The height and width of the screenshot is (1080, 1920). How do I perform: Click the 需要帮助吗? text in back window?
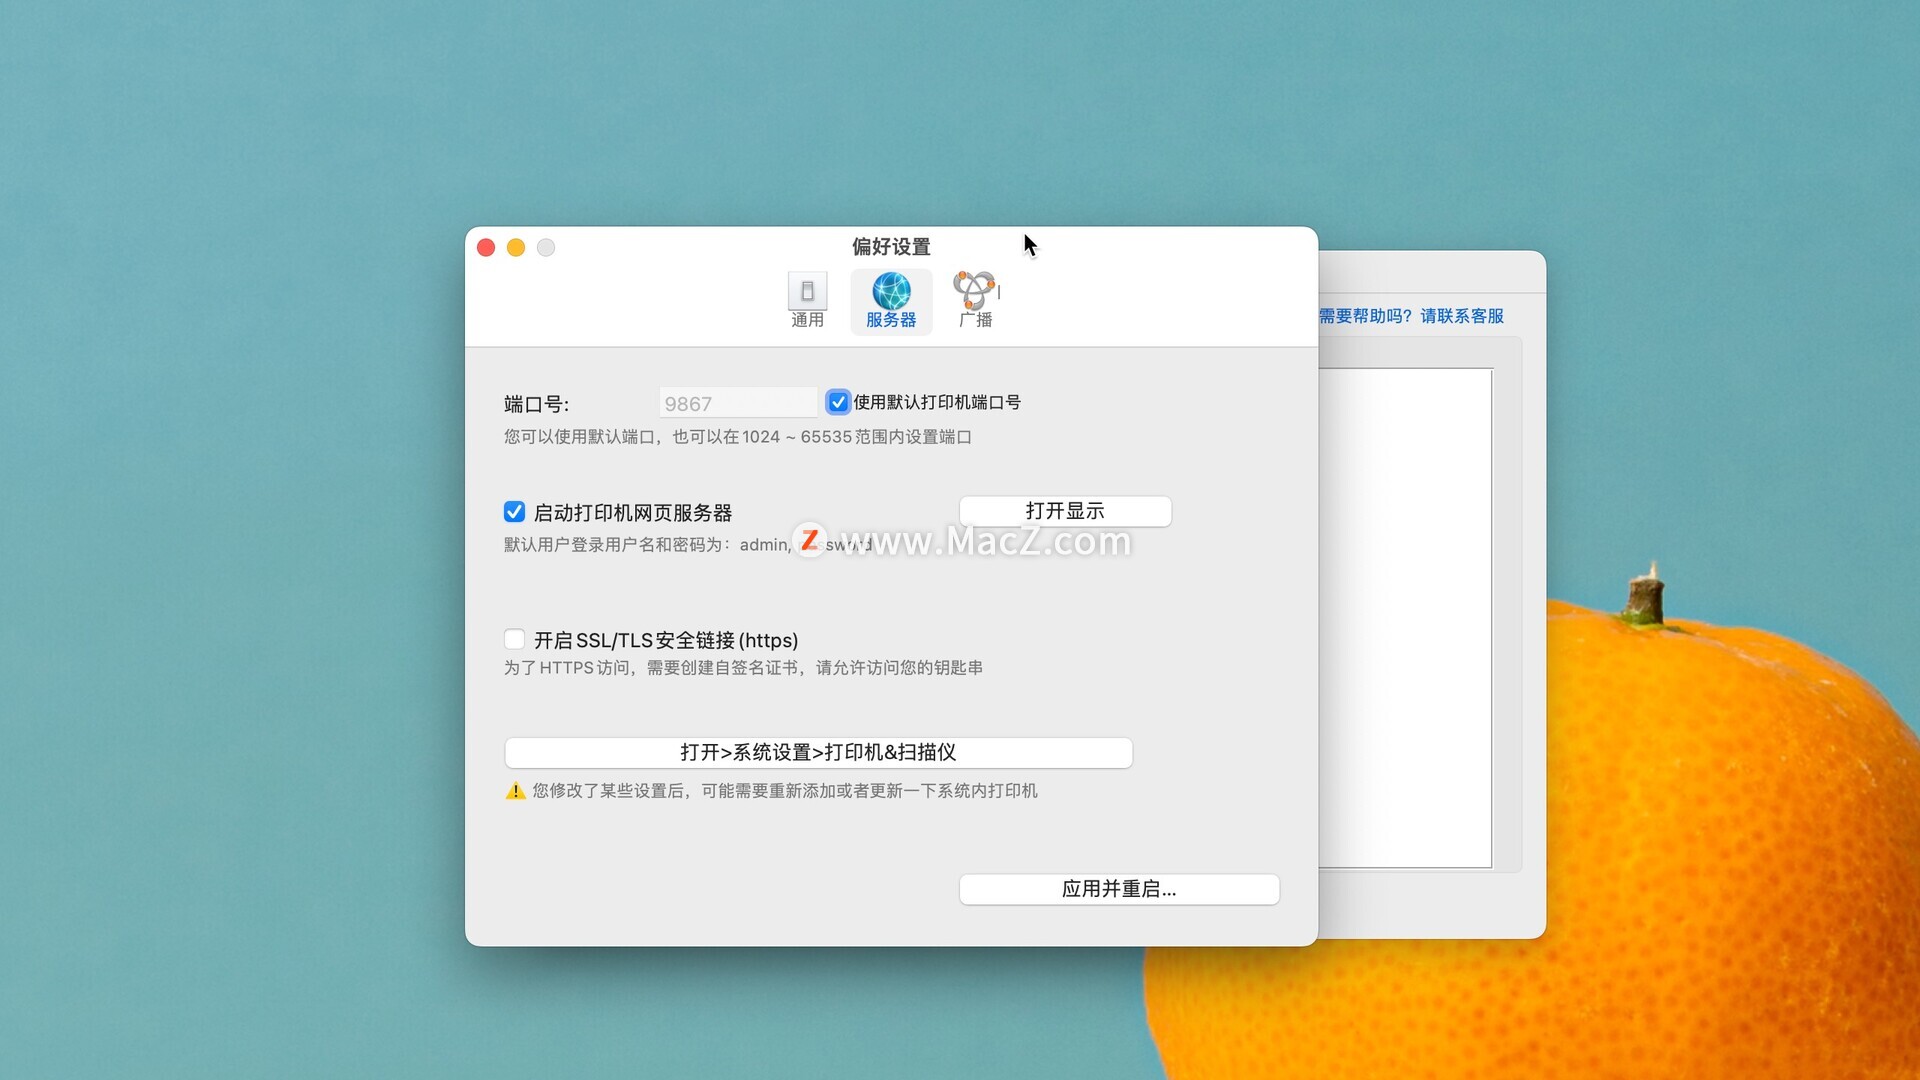pyautogui.click(x=1365, y=316)
